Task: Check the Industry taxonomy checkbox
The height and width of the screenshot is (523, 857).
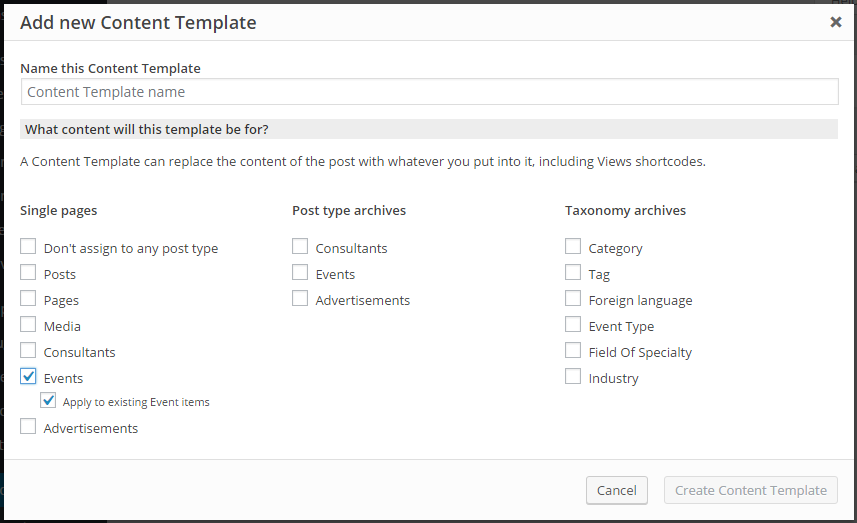Action: click(573, 377)
